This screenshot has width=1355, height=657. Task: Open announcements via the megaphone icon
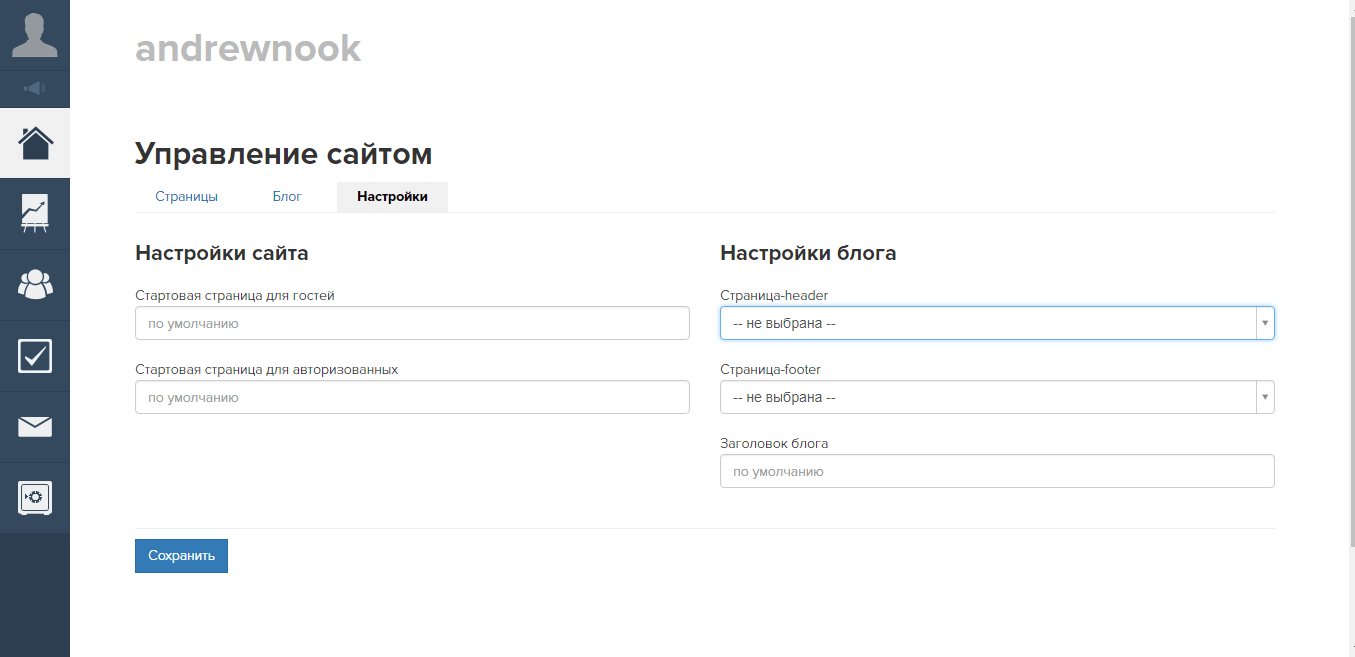(35, 89)
